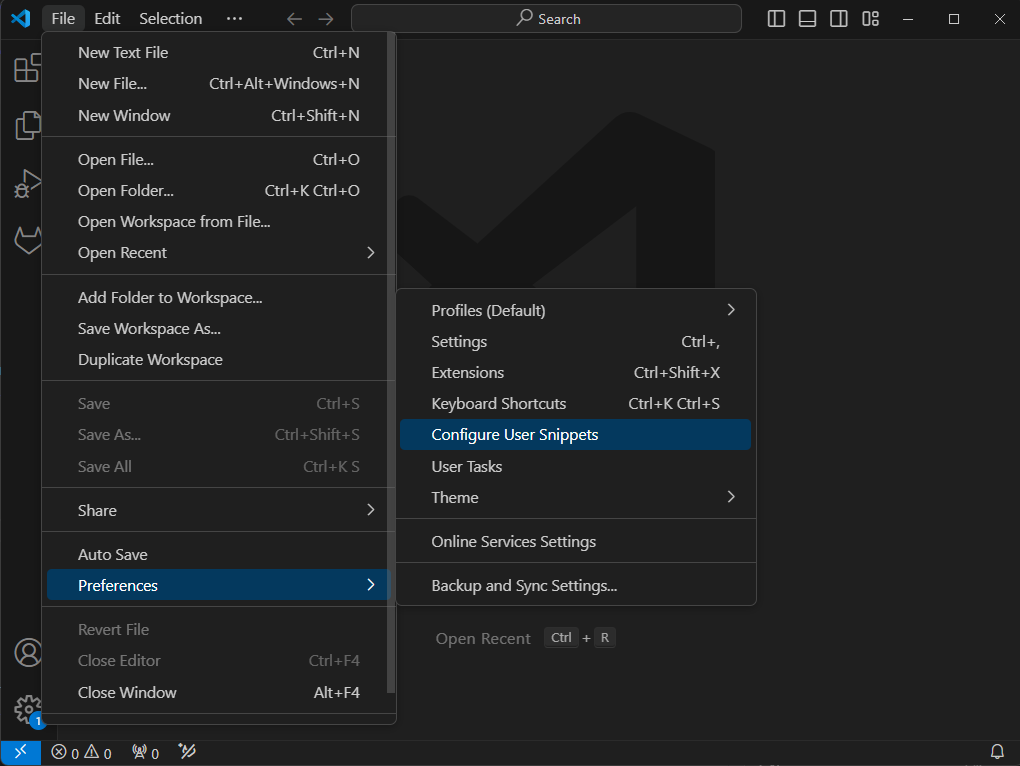The height and width of the screenshot is (766, 1020).
Task: Open the Edit menu
Action: point(107,18)
